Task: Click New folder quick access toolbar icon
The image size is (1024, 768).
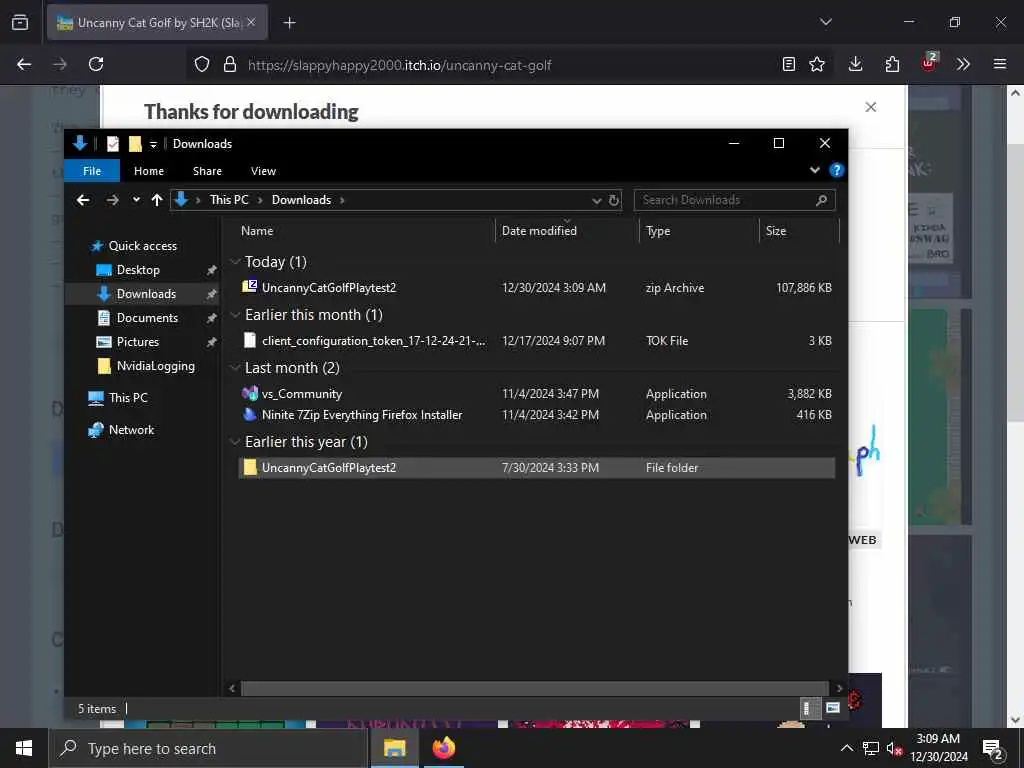Action: click(135, 144)
